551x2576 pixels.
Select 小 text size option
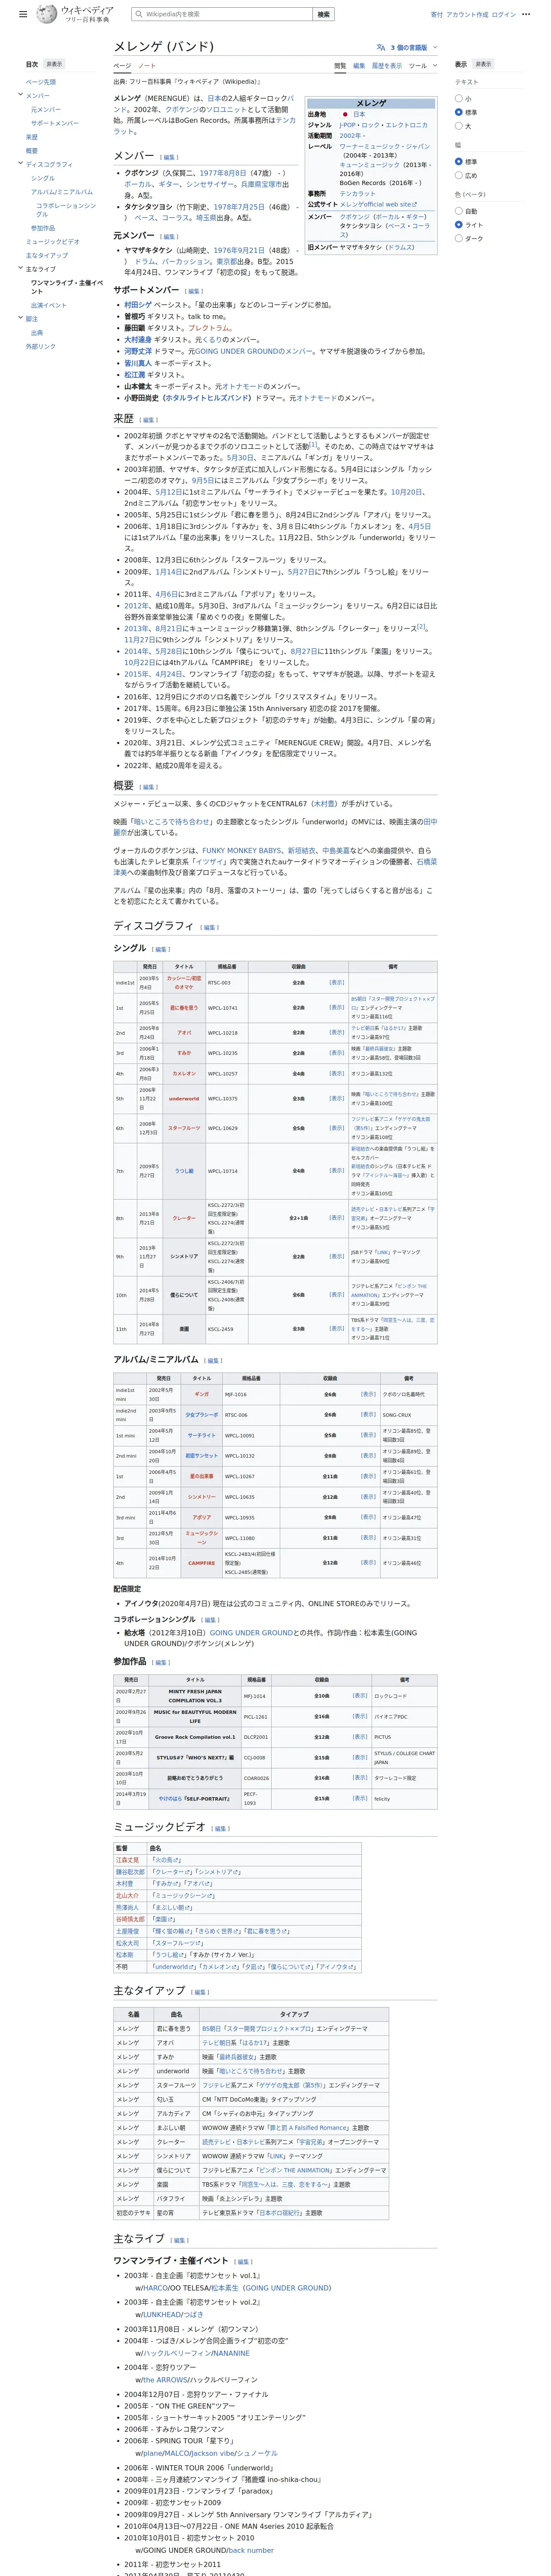[x=459, y=98]
